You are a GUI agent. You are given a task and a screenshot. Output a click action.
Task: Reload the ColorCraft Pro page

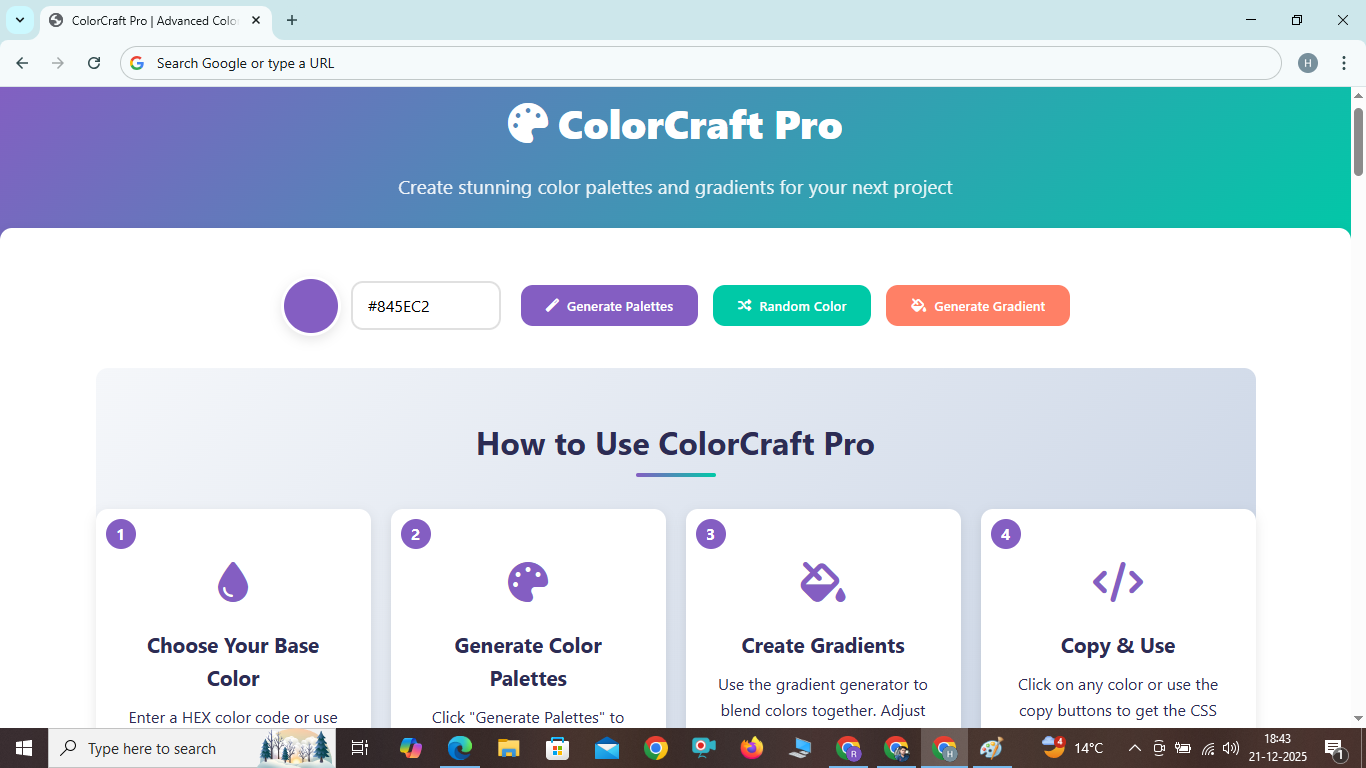click(x=93, y=62)
